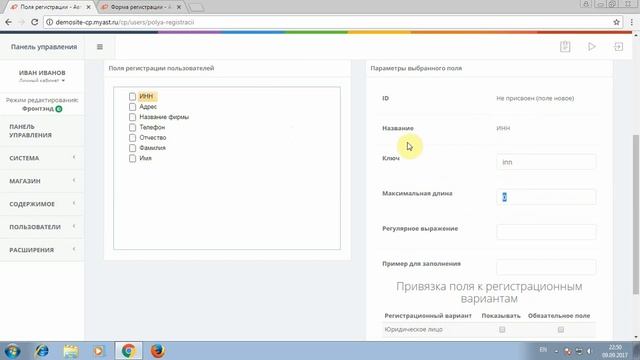The height and width of the screenshot is (360, 640).
Task: Click the green Фронтэнд mode indicator
Action: (59, 109)
